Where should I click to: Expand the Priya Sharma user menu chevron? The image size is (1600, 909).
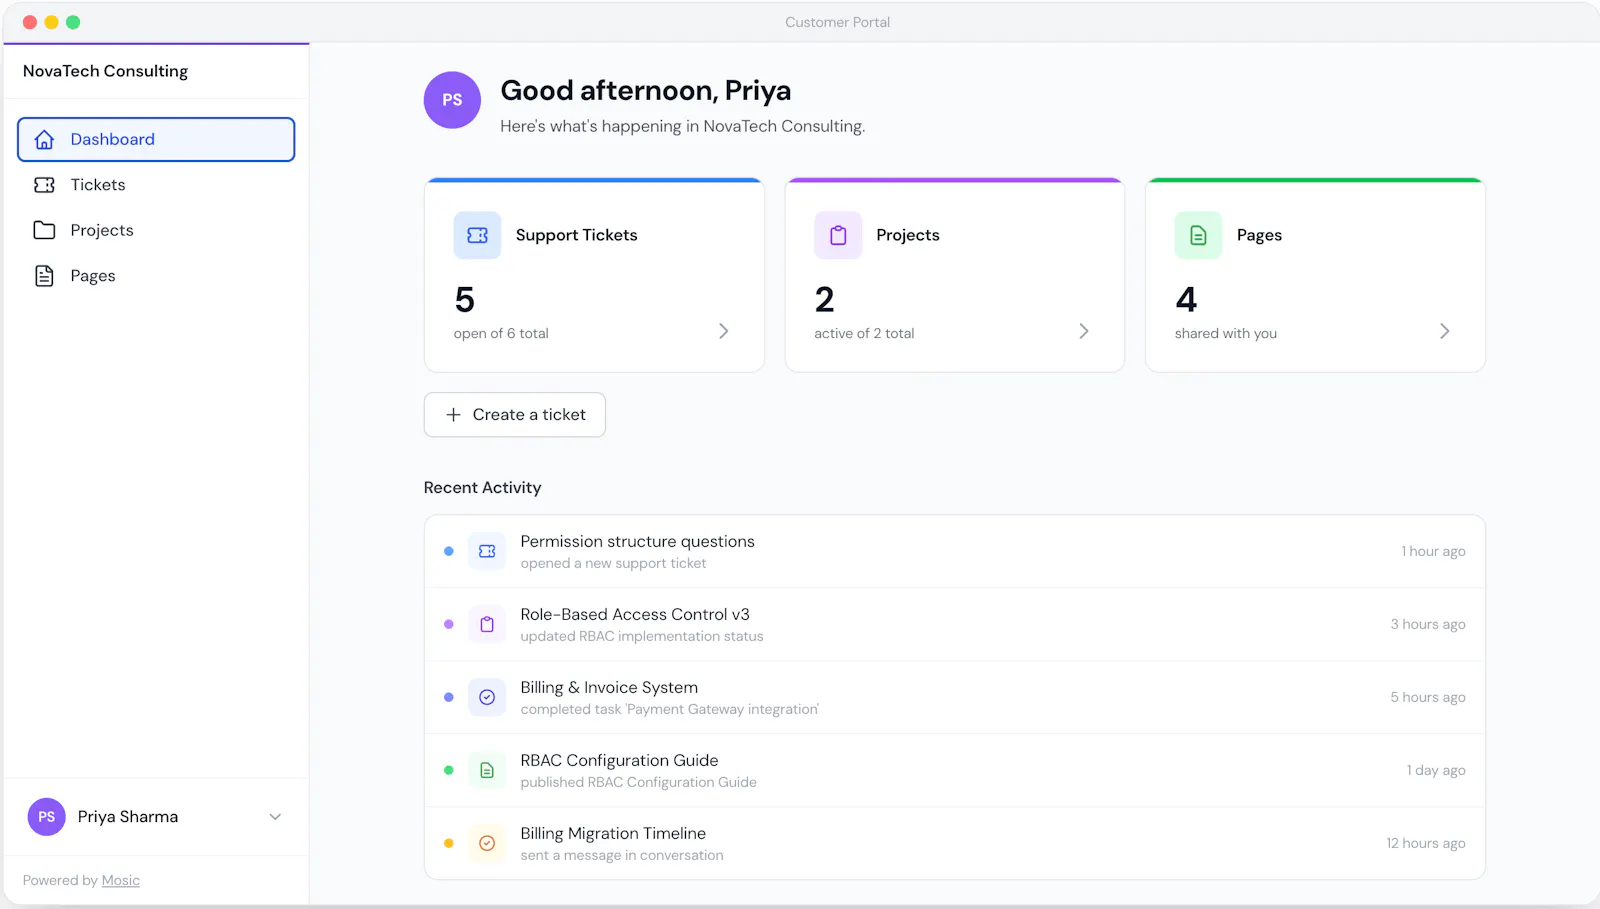[x=275, y=817]
